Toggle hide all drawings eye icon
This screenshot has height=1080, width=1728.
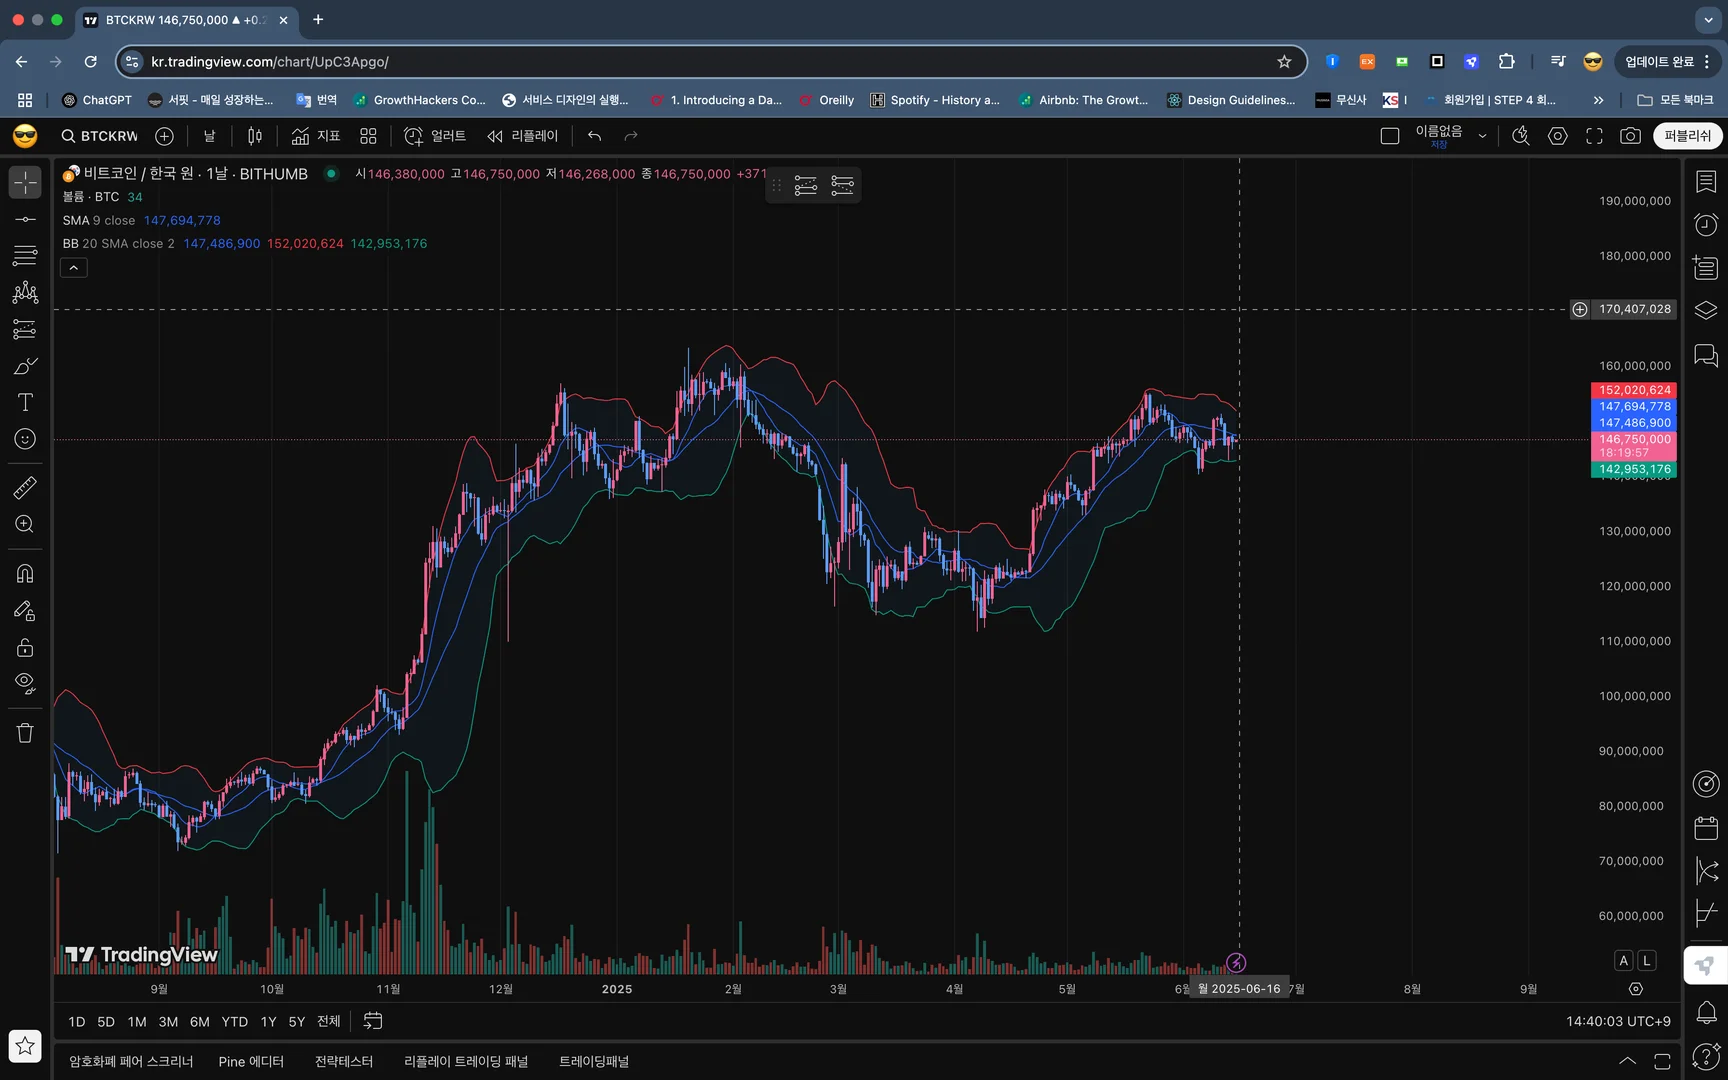25,684
